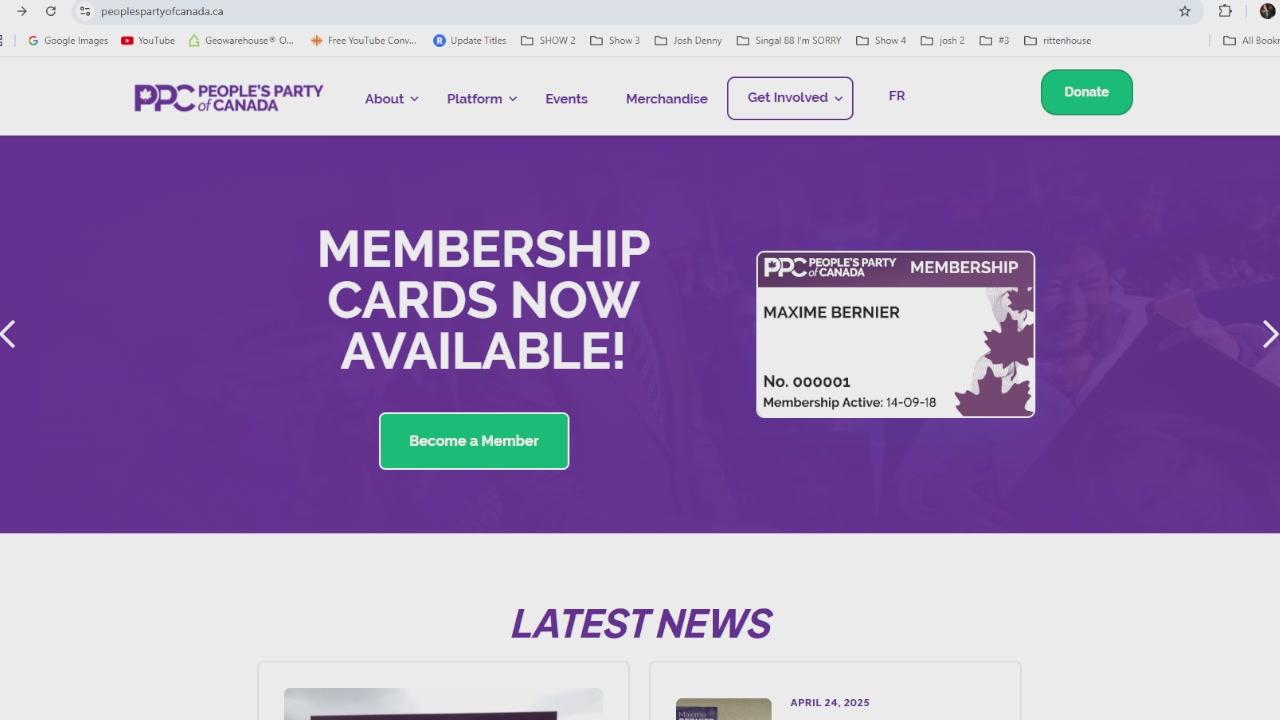Open the Geowarehouse bookmark
Viewport: 1280px width, 720px height.
[x=241, y=41]
